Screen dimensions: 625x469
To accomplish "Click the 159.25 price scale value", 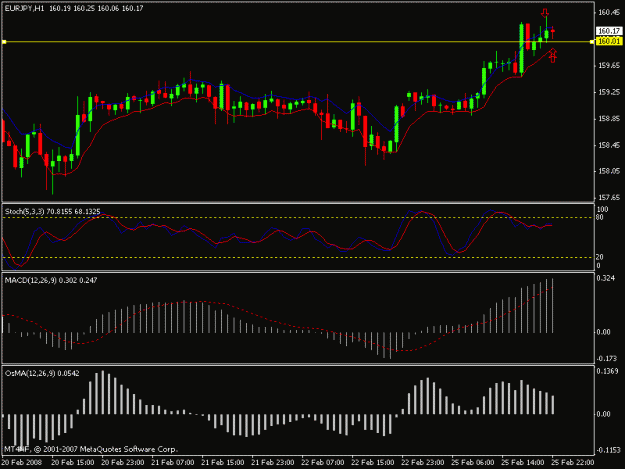I will tap(609, 92).
